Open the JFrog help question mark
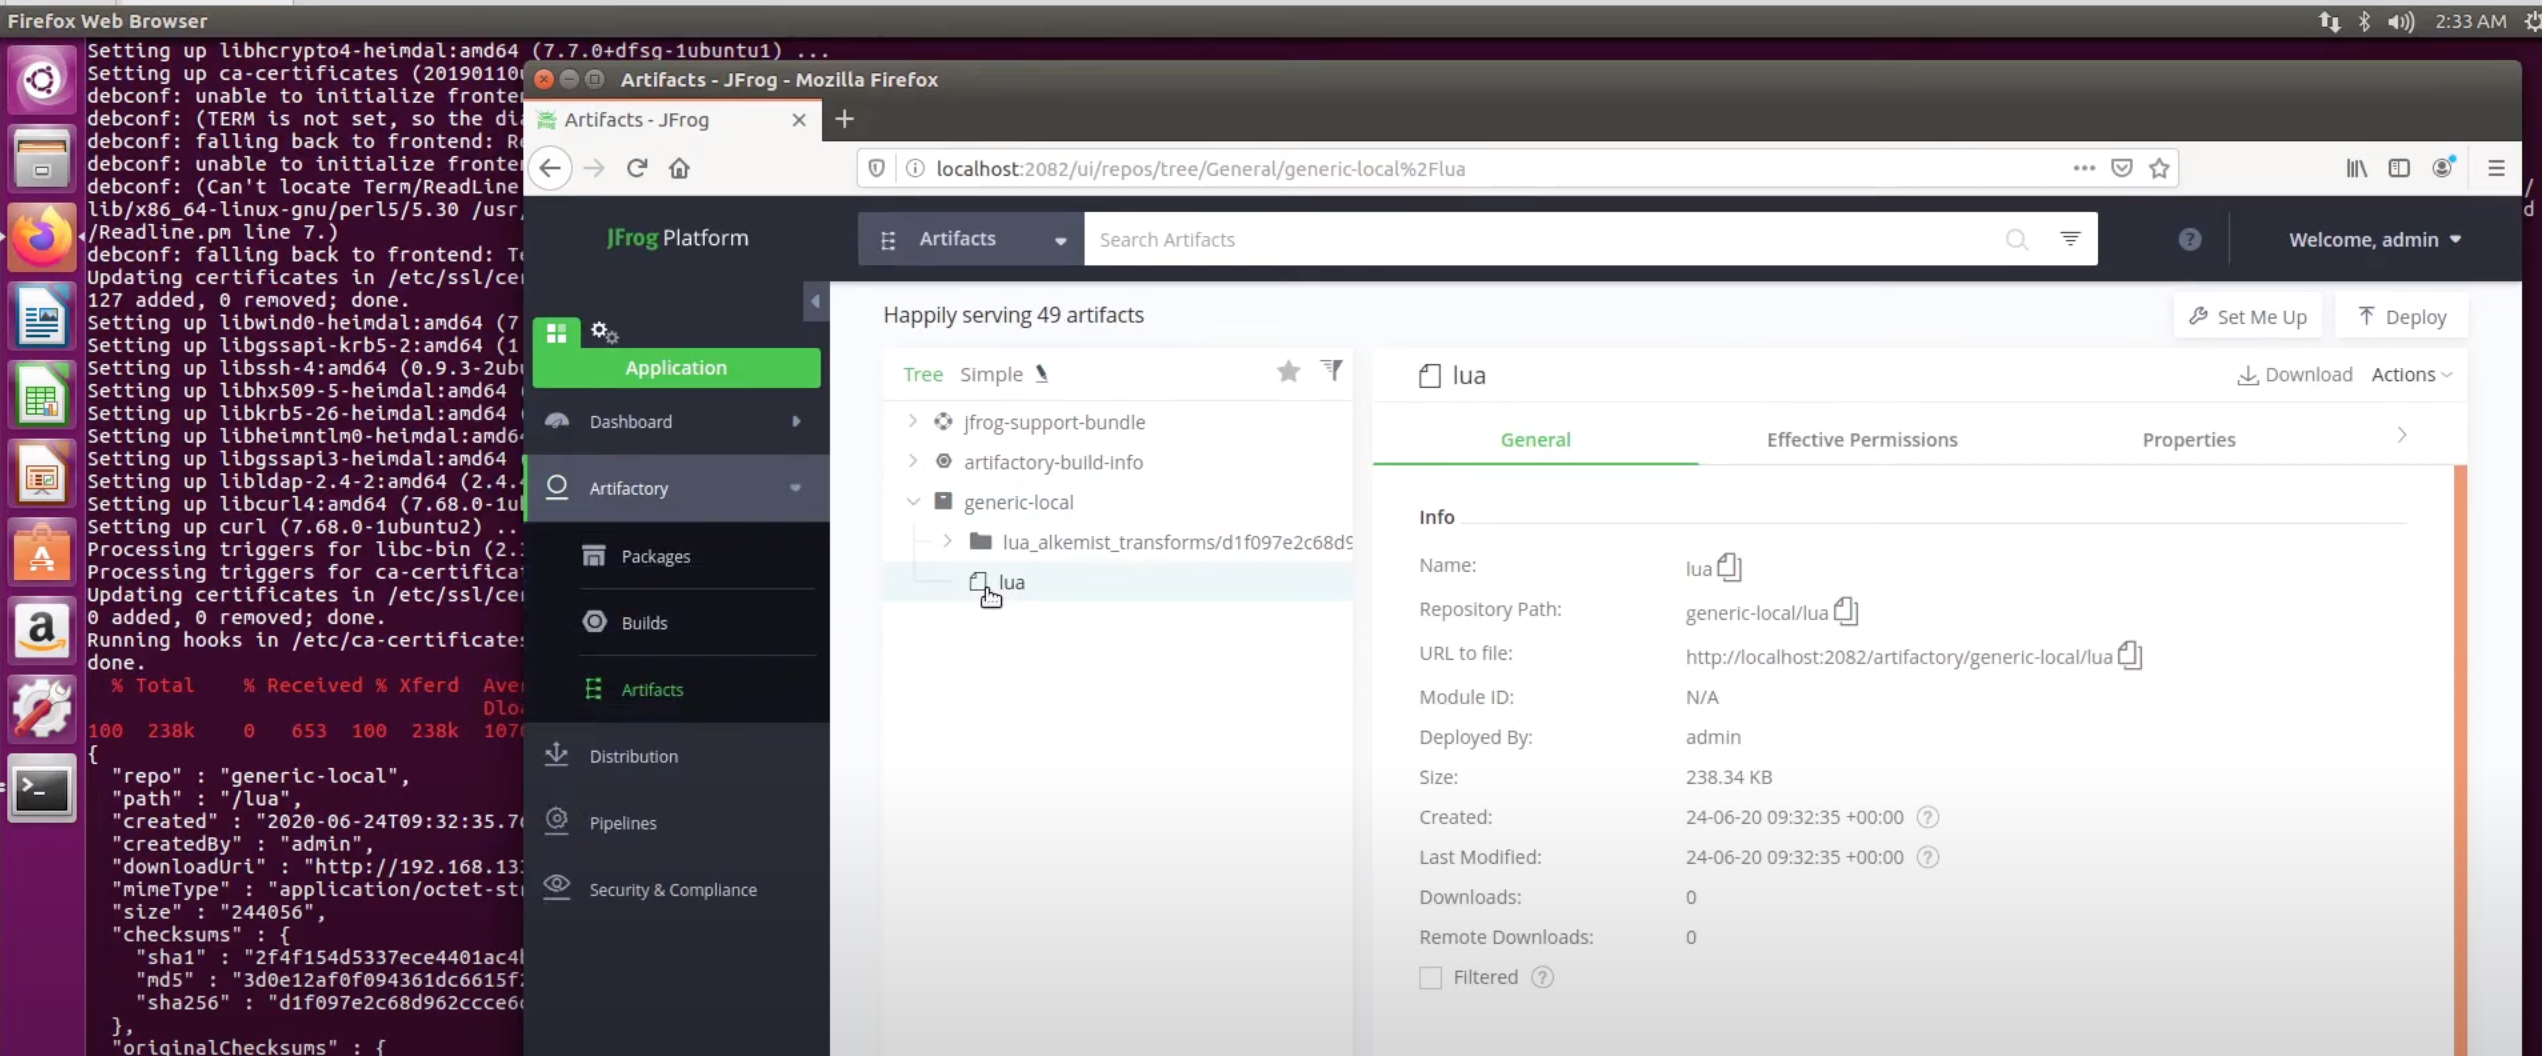 [2190, 239]
